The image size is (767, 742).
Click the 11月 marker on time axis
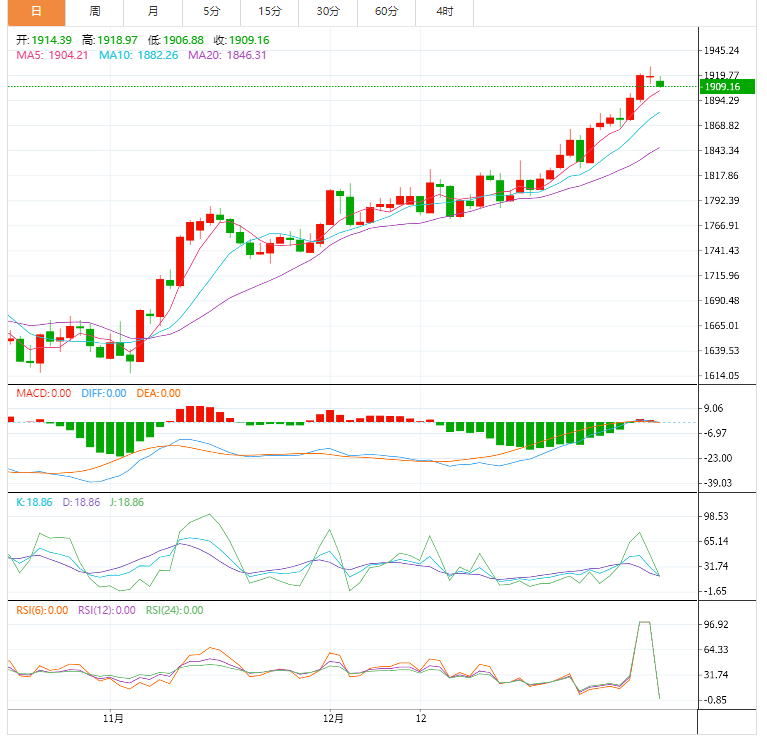(x=113, y=718)
